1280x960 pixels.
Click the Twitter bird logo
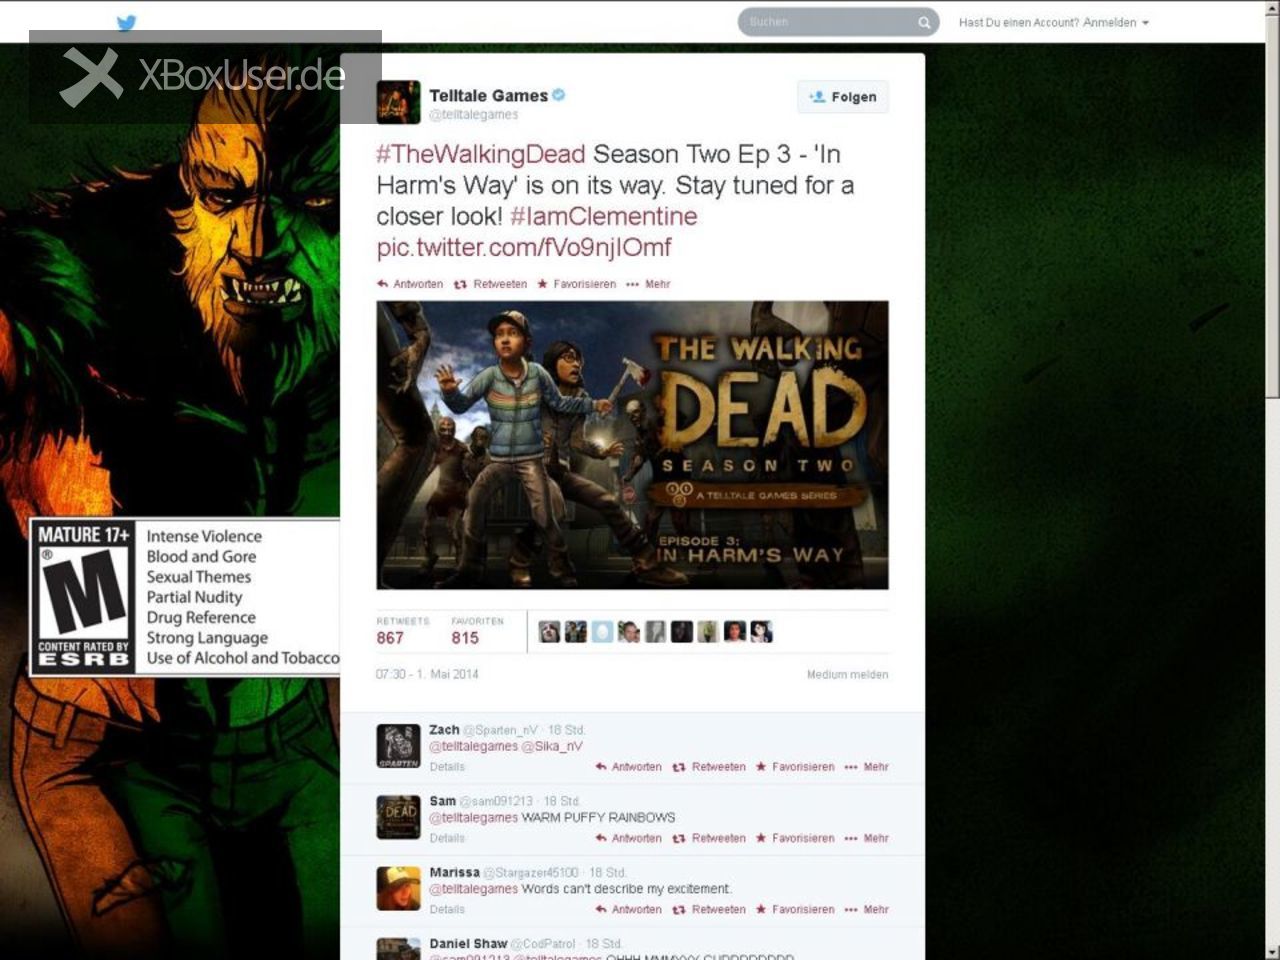pyautogui.click(x=126, y=23)
